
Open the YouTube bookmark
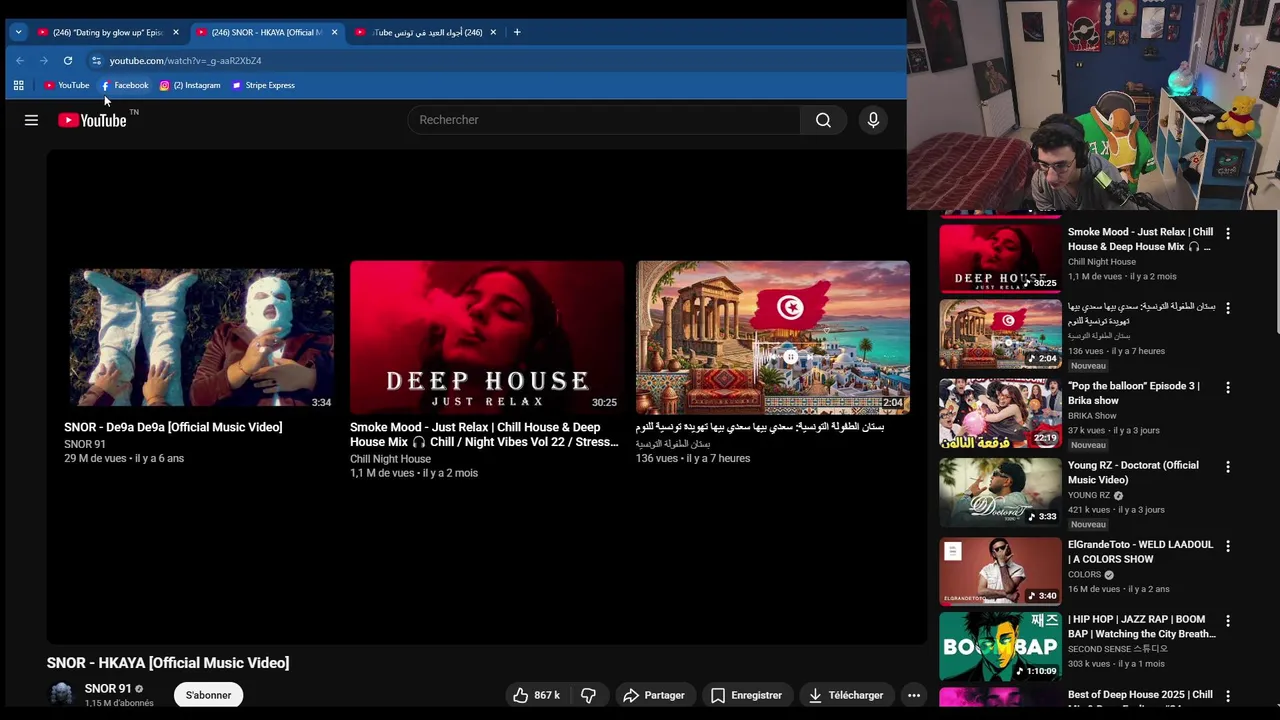point(66,85)
